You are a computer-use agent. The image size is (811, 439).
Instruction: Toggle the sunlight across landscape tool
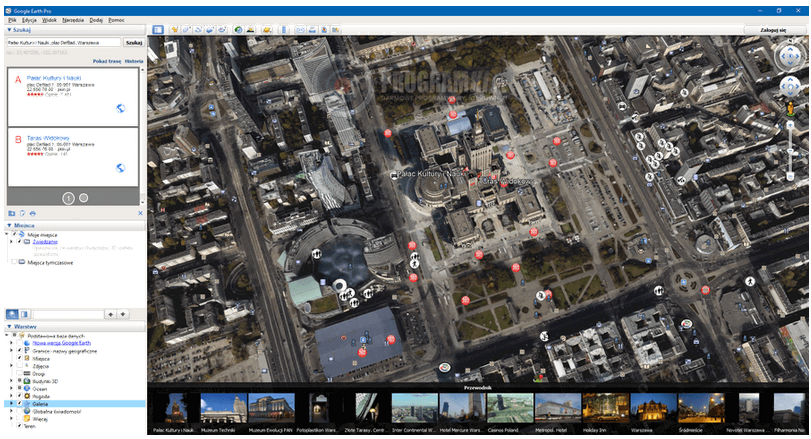pos(250,30)
